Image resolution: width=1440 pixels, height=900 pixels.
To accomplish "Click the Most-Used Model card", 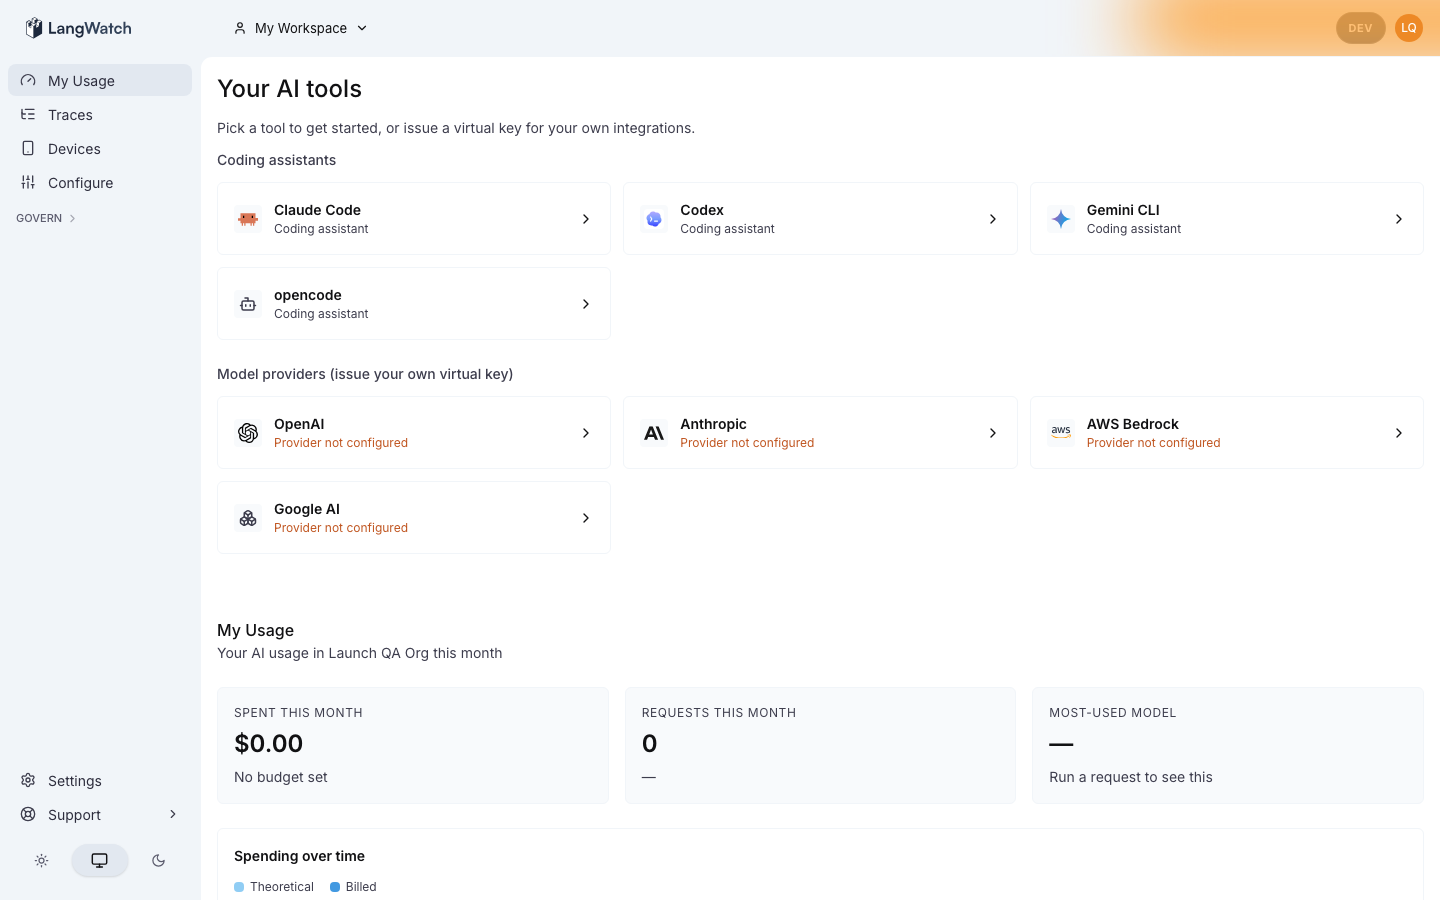I will point(1228,745).
